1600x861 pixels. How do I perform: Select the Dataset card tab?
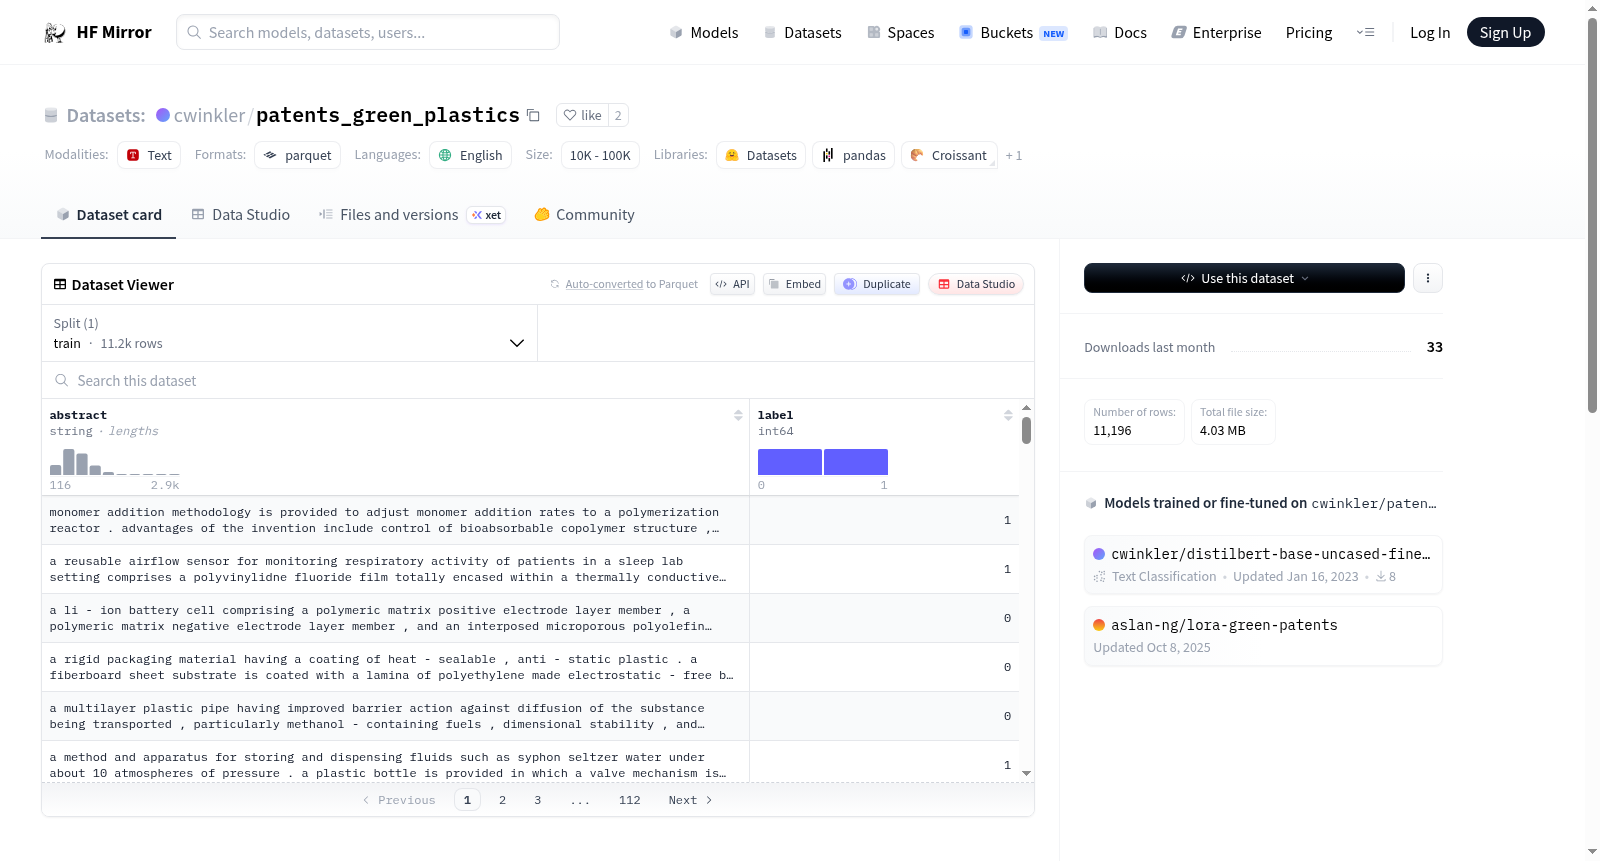tap(109, 215)
